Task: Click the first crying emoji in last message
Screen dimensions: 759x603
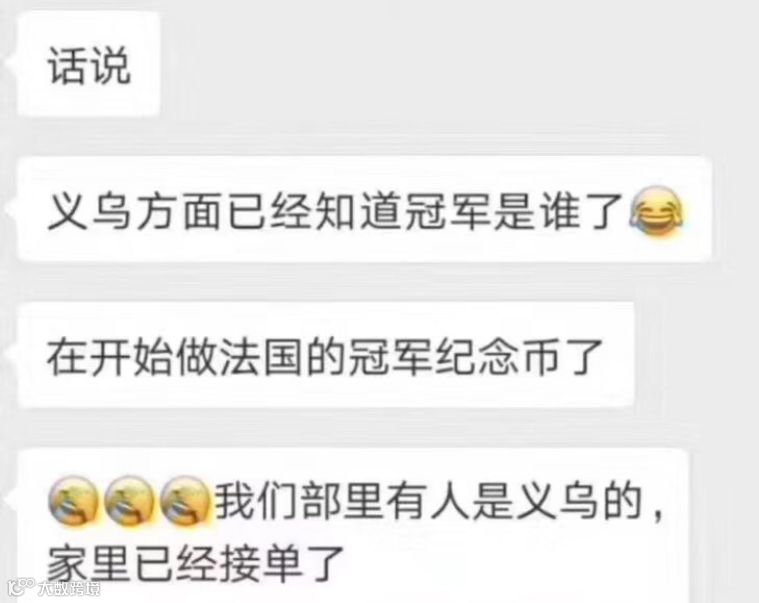Action: [x=73, y=501]
